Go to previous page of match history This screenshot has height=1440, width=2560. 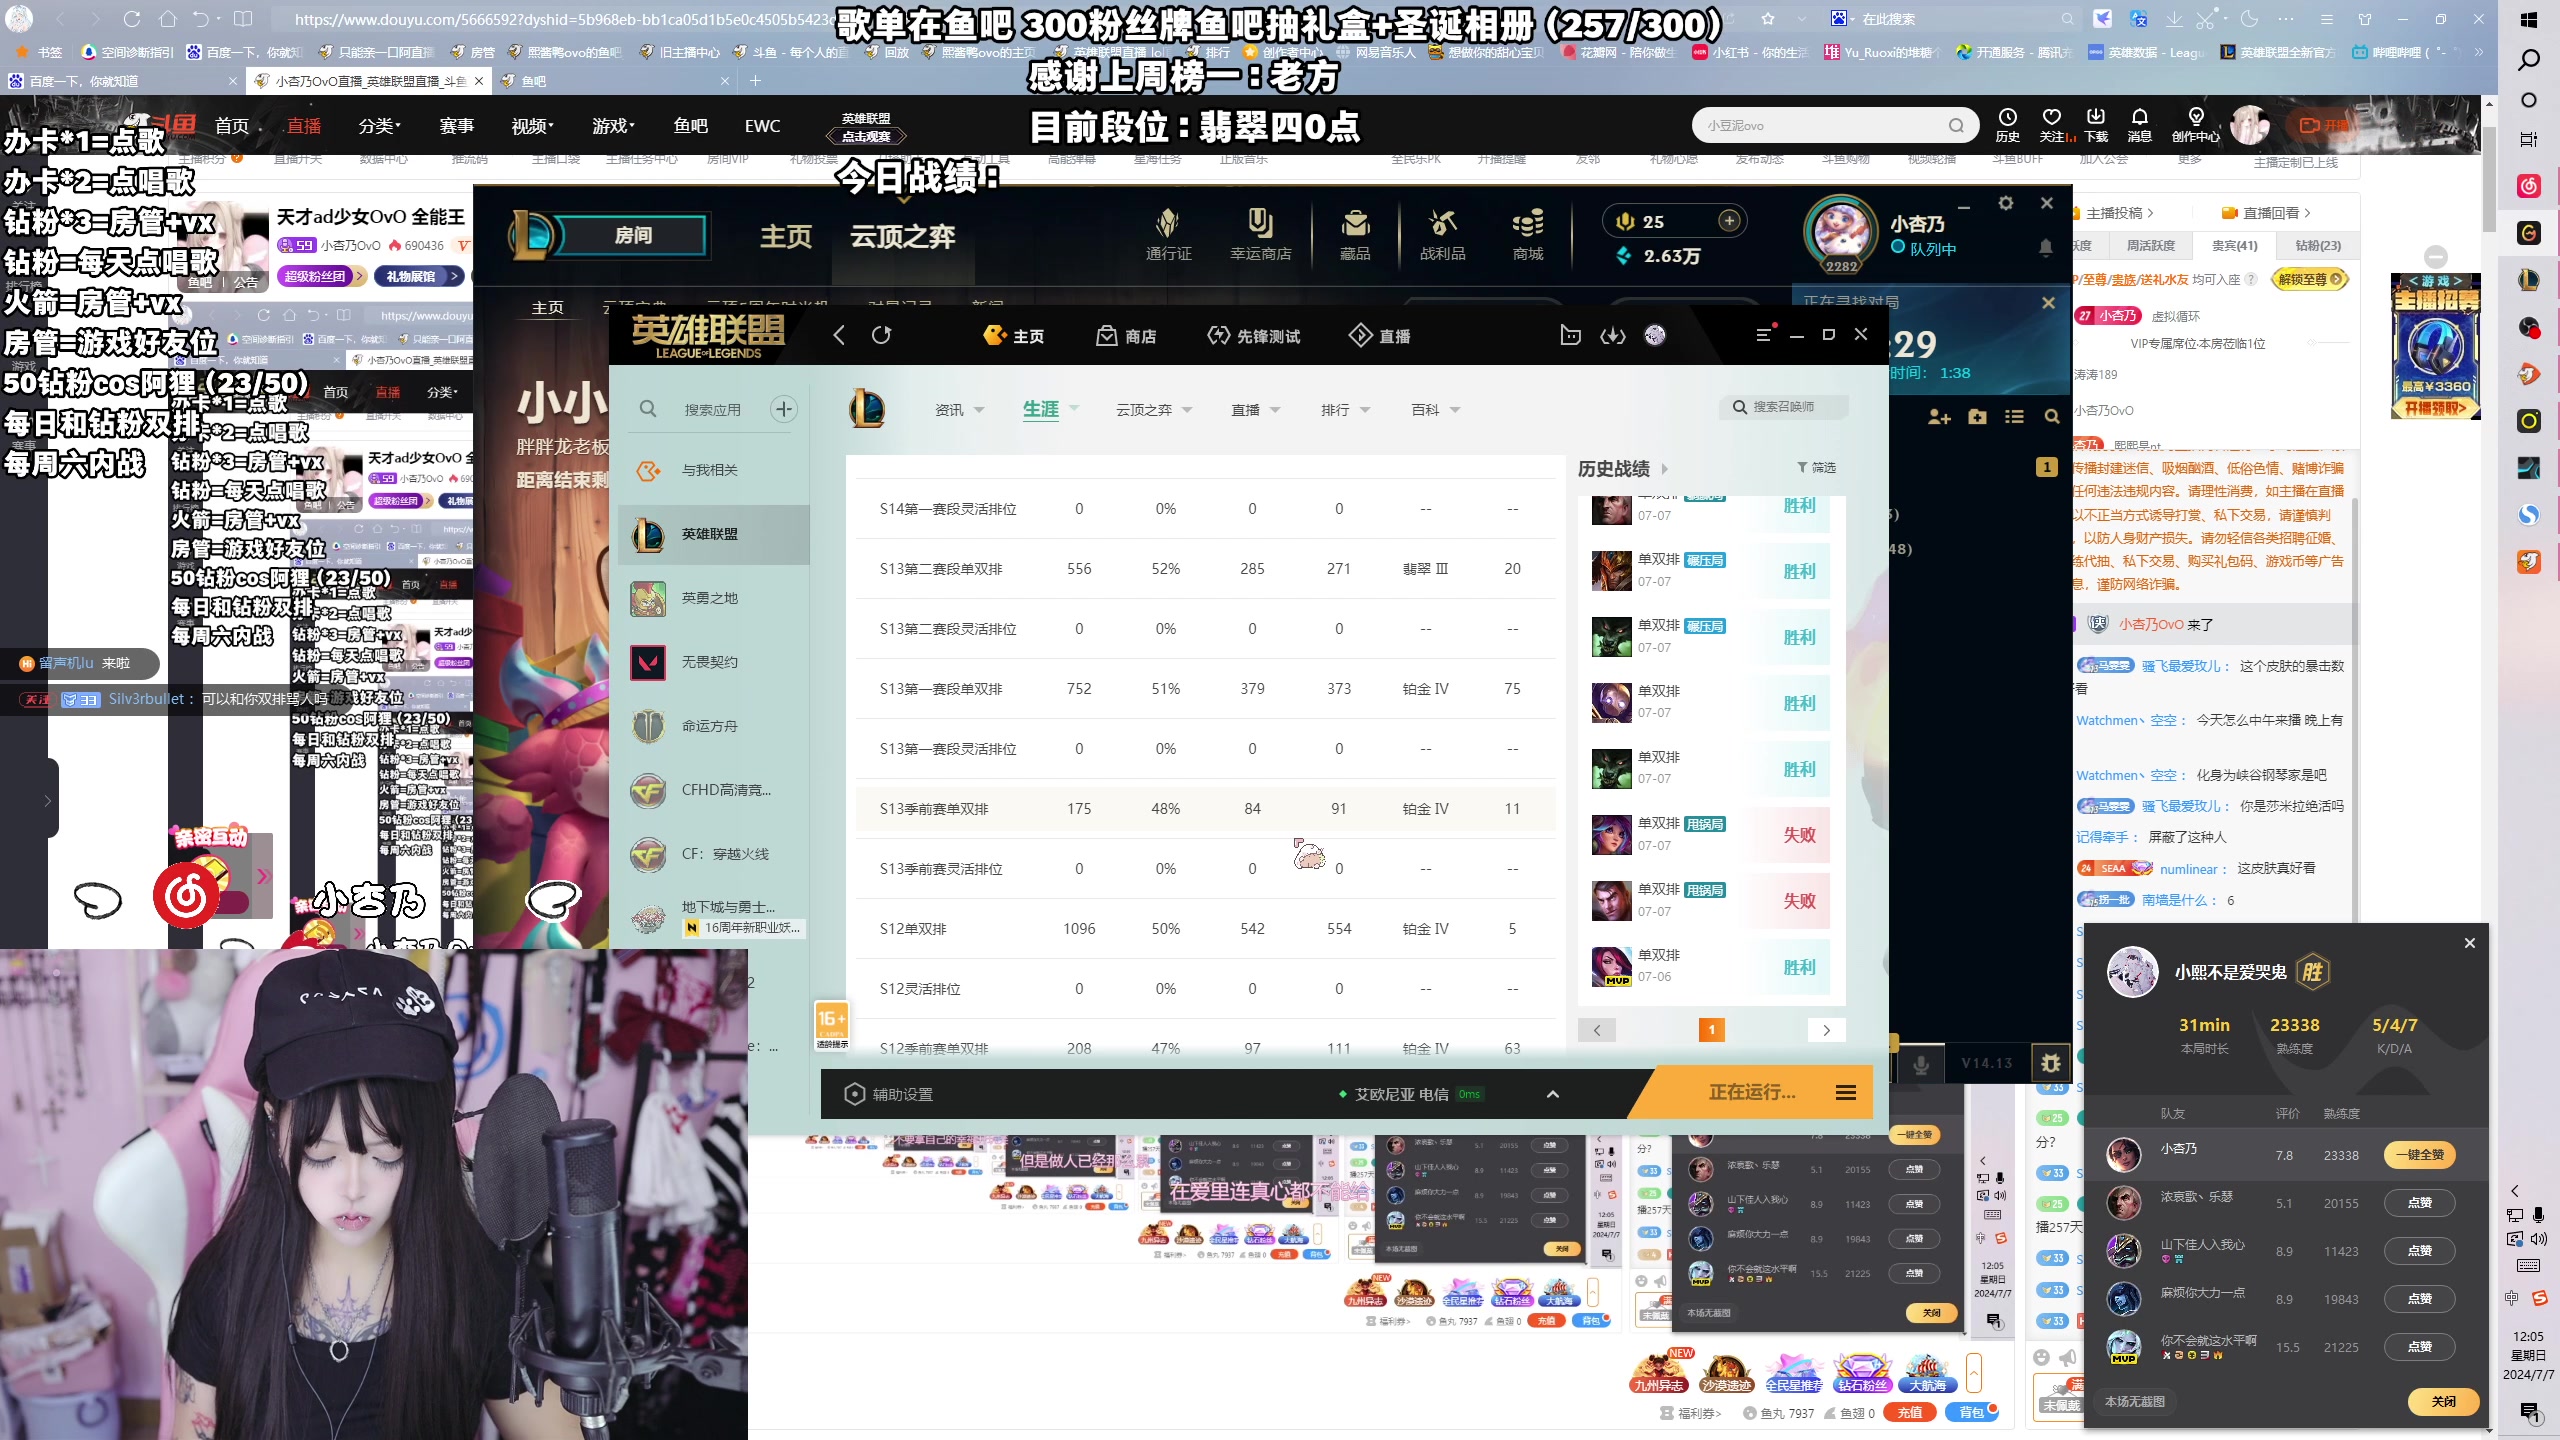tap(1597, 1030)
